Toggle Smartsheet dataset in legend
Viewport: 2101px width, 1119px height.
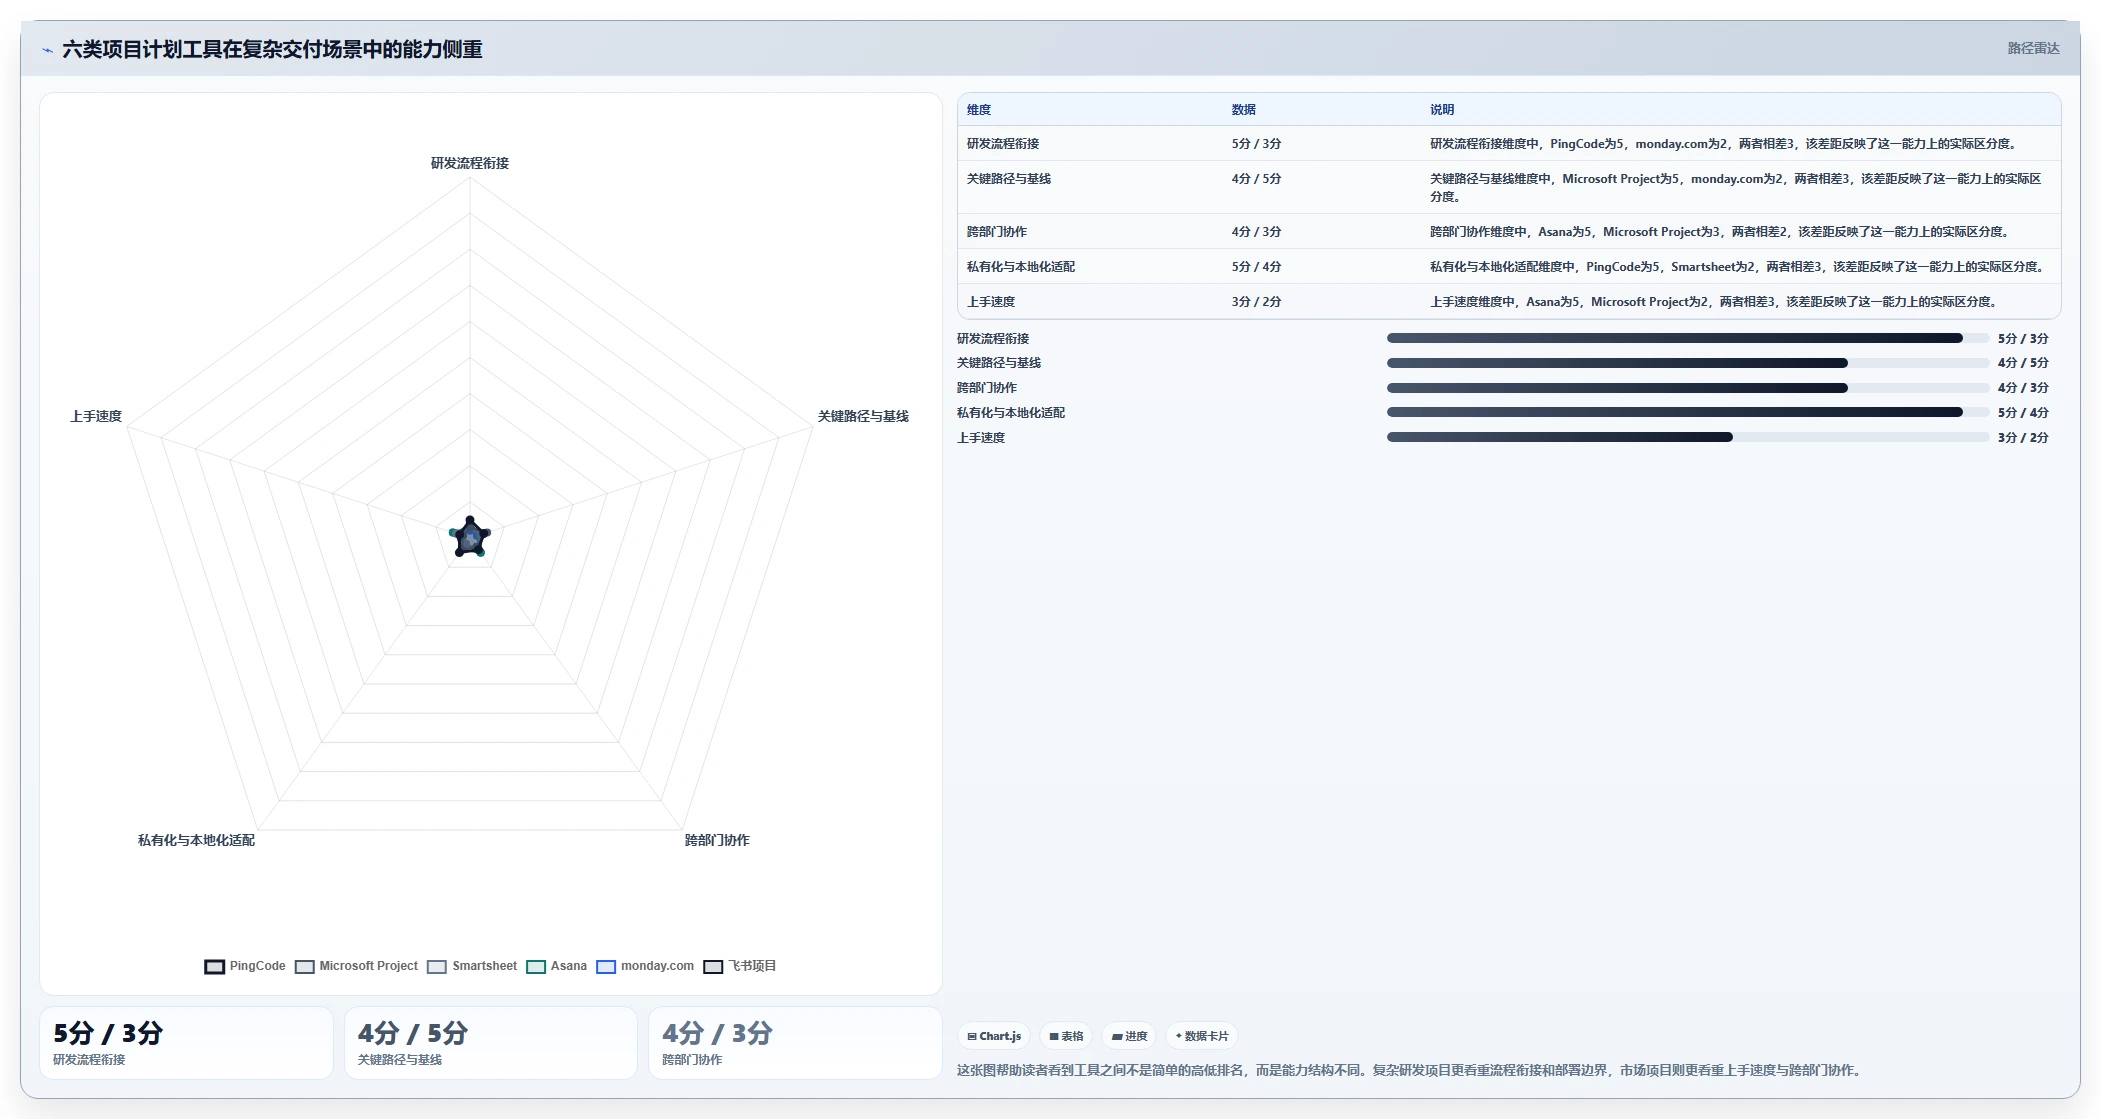coord(472,966)
